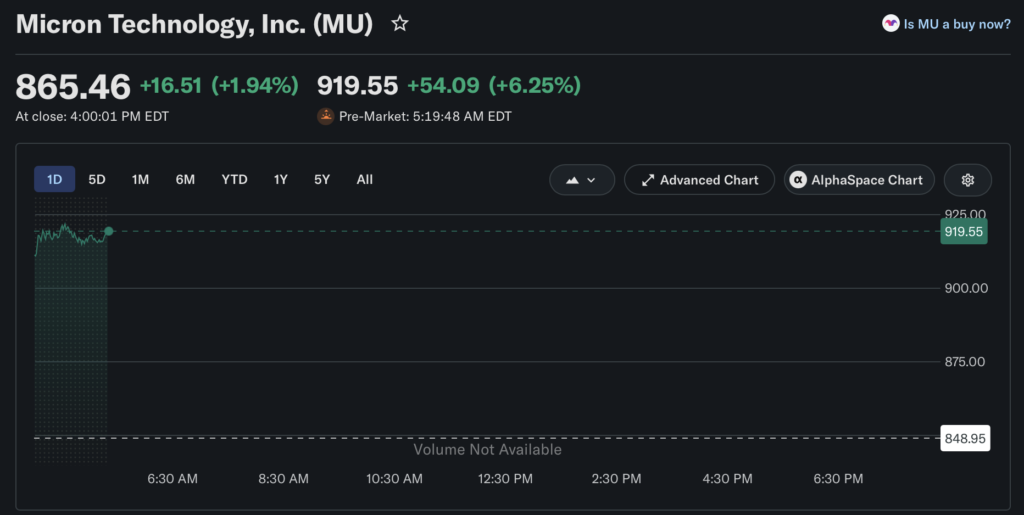The image size is (1024, 515).
Task: Switch to the 6M time range
Action: pos(185,179)
